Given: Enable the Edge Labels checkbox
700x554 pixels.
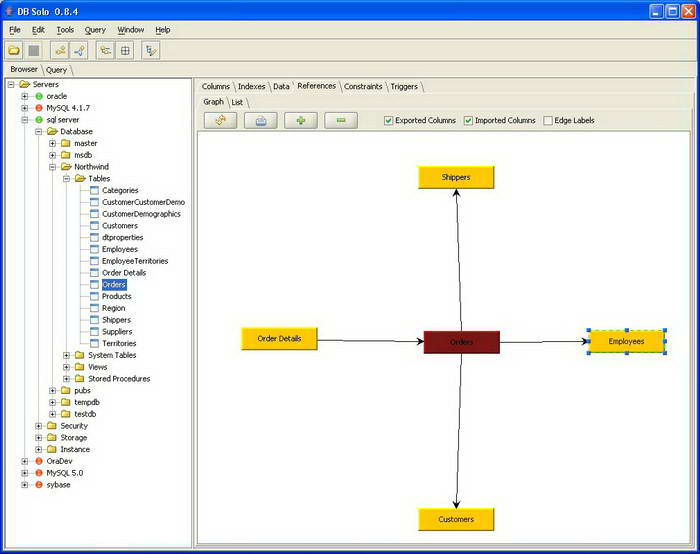Looking at the screenshot, I should (x=548, y=121).
